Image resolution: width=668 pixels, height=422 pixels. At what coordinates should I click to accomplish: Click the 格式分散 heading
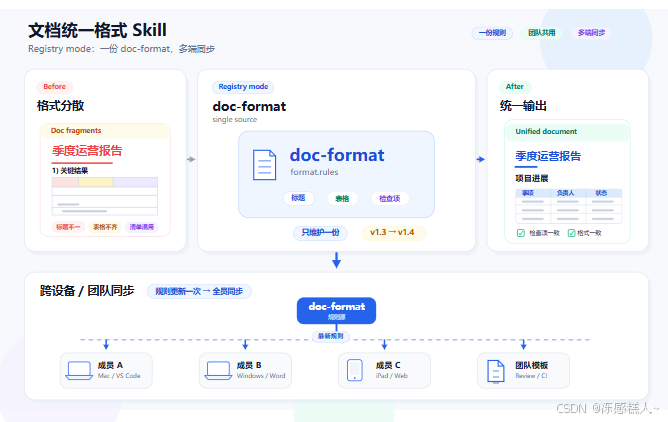[x=60, y=106]
